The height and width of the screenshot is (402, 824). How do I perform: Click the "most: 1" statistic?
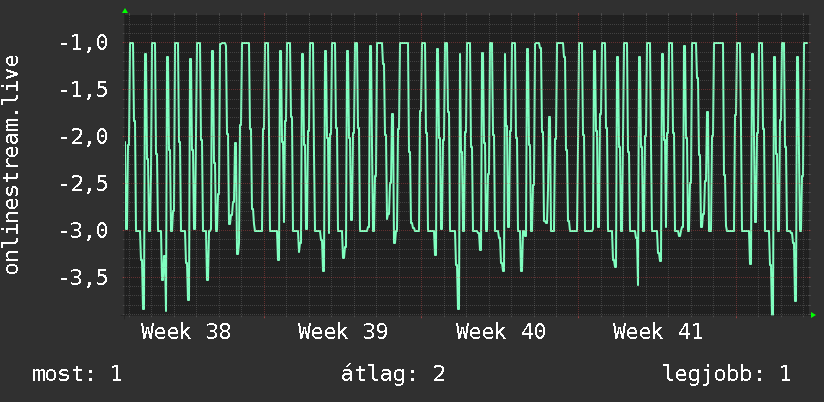click(77, 374)
